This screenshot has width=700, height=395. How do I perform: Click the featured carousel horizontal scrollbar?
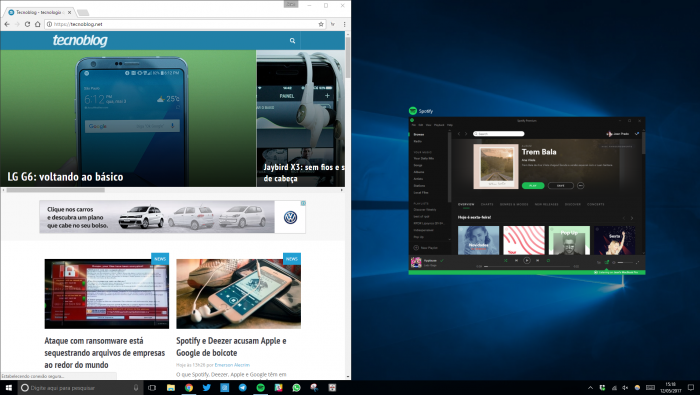56,190
